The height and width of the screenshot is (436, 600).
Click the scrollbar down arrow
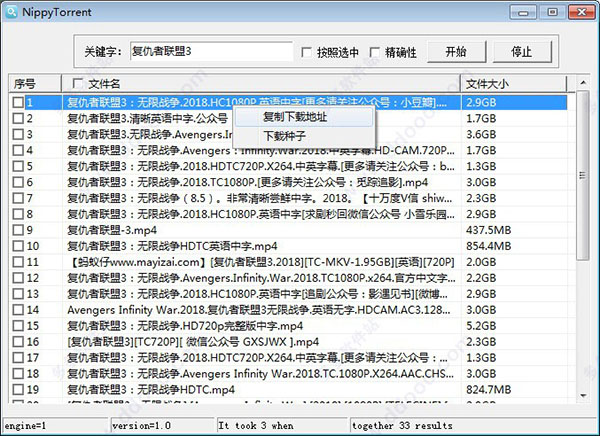click(x=583, y=395)
